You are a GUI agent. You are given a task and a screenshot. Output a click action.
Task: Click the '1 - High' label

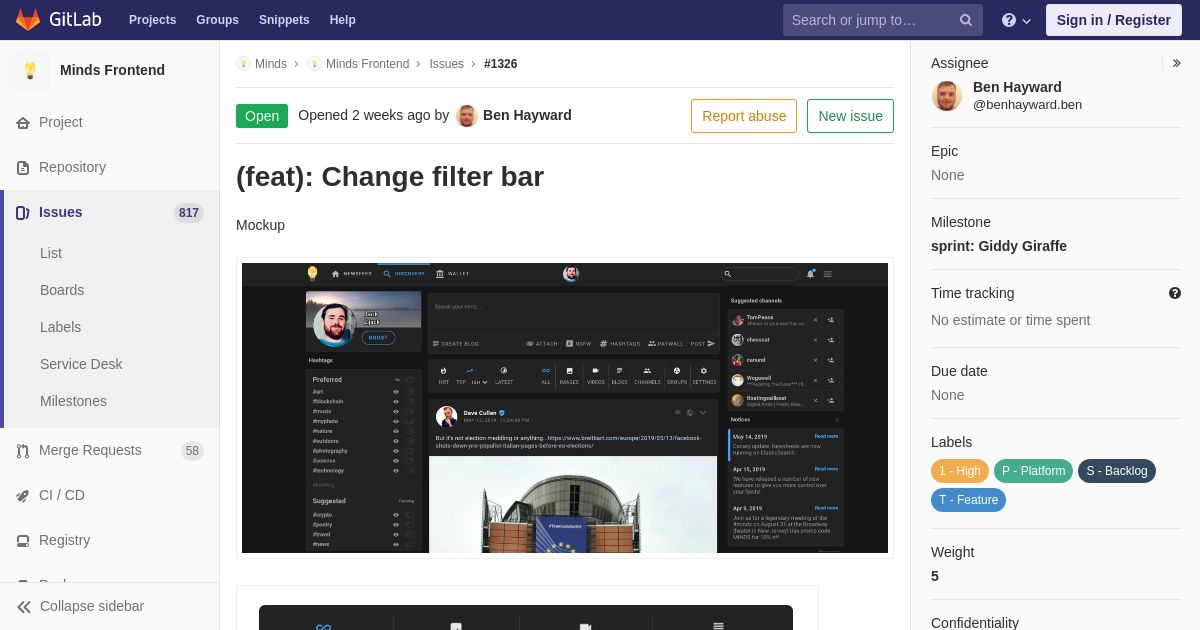click(x=960, y=471)
